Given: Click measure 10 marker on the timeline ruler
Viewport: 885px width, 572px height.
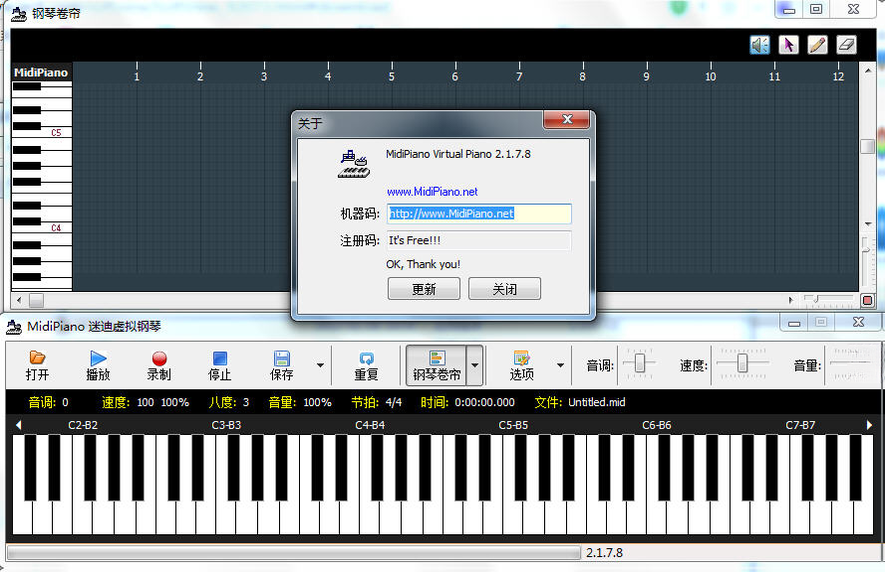Looking at the screenshot, I should [x=711, y=76].
